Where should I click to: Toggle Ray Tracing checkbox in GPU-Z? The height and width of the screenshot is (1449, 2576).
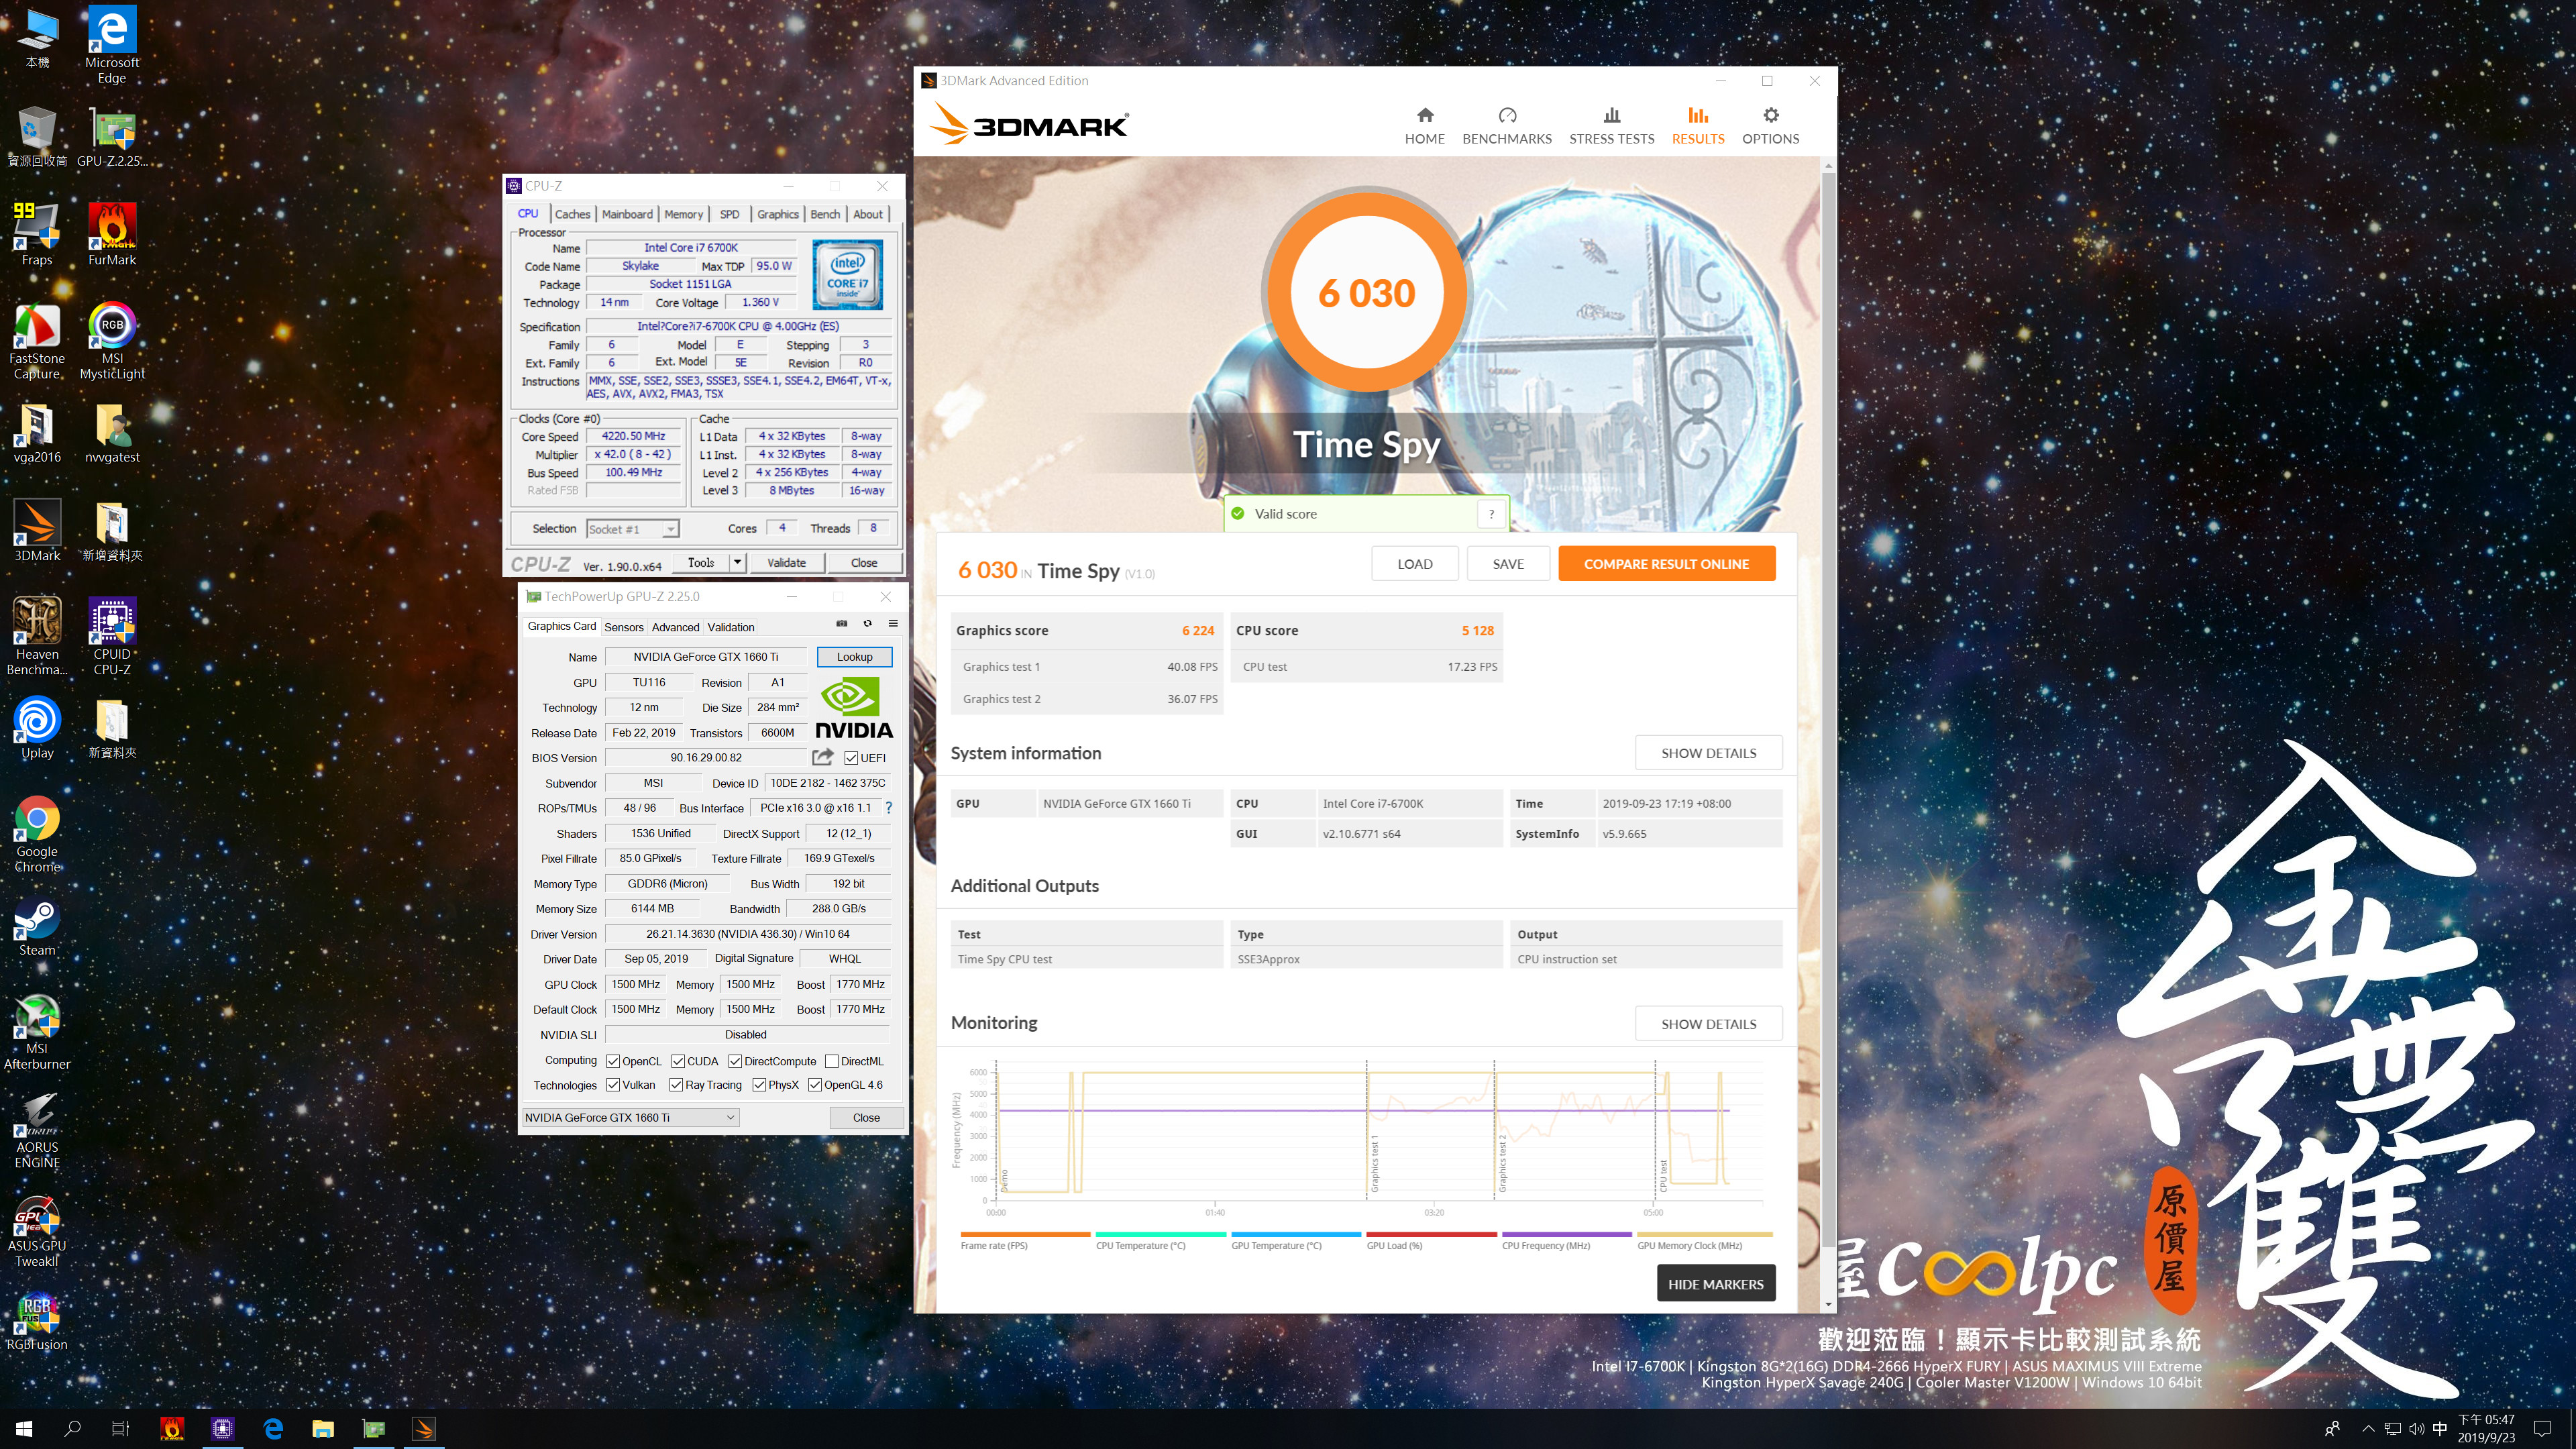click(676, 1085)
